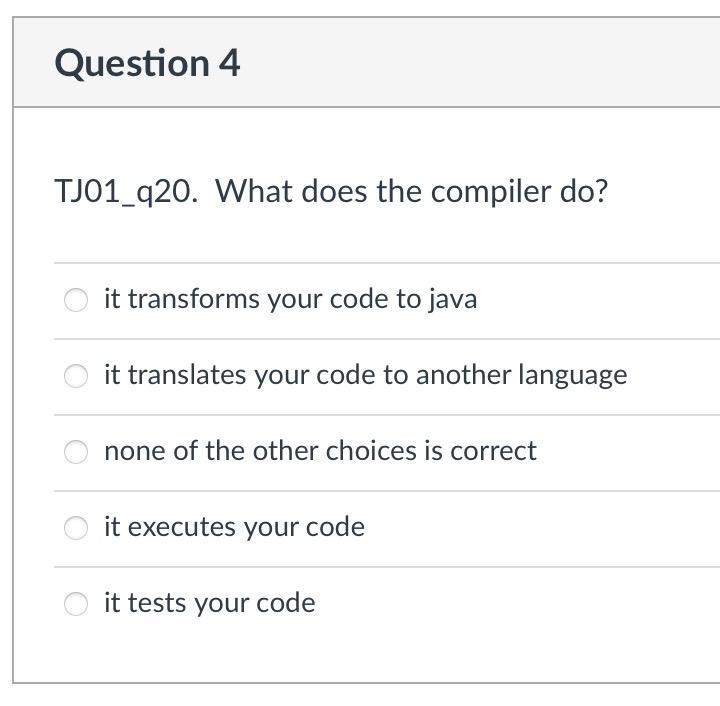Select the radio button for 'it tests your code'
This screenshot has width=720, height=706.
76,604
